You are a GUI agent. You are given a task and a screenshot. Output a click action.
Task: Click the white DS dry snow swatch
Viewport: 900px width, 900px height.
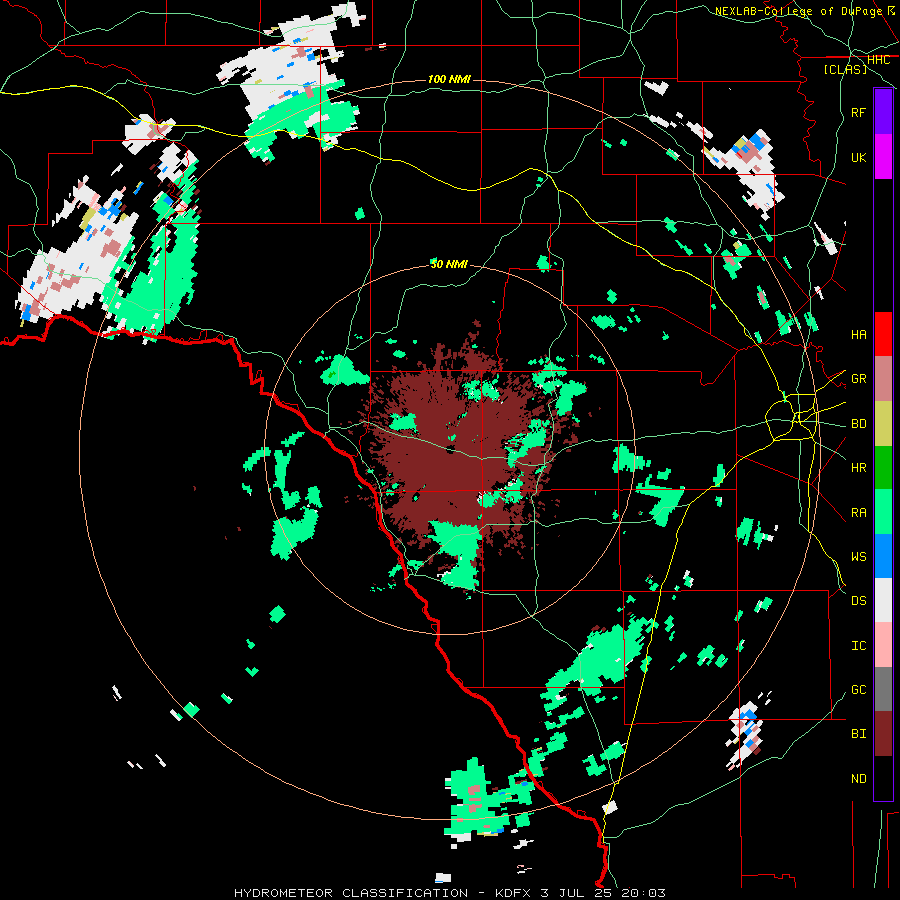click(883, 600)
